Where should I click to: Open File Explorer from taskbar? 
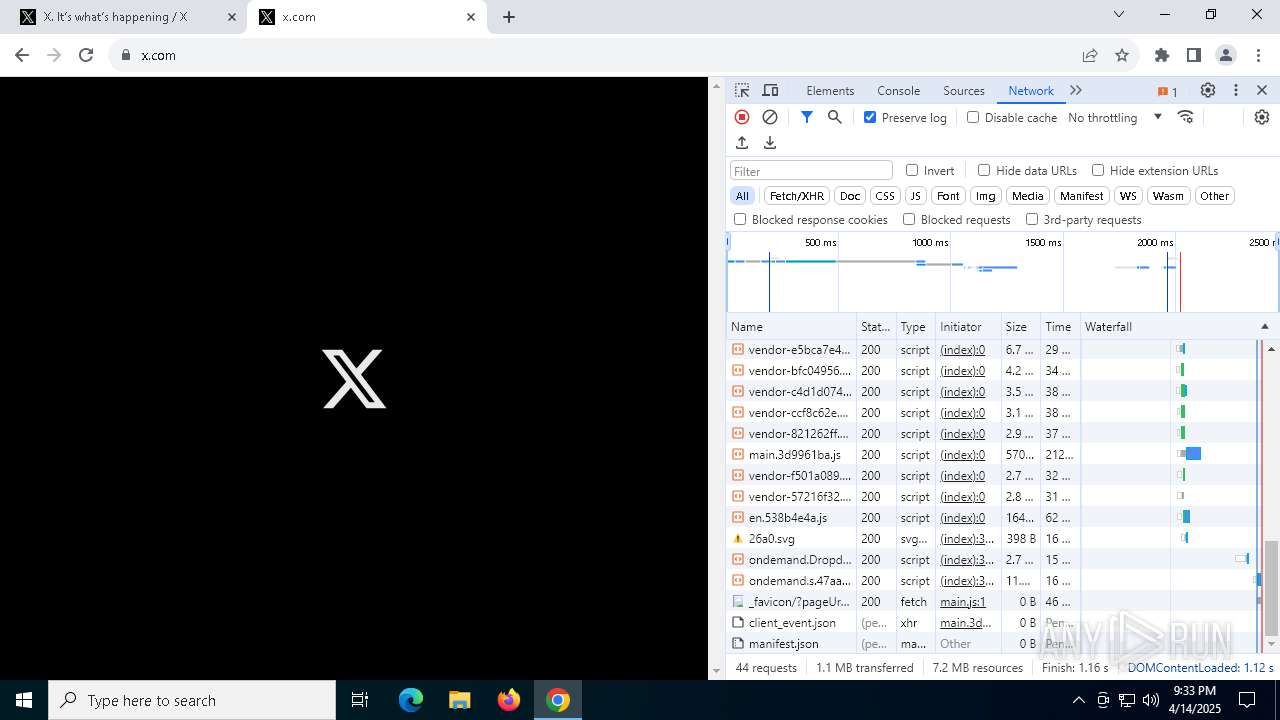pos(460,700)
